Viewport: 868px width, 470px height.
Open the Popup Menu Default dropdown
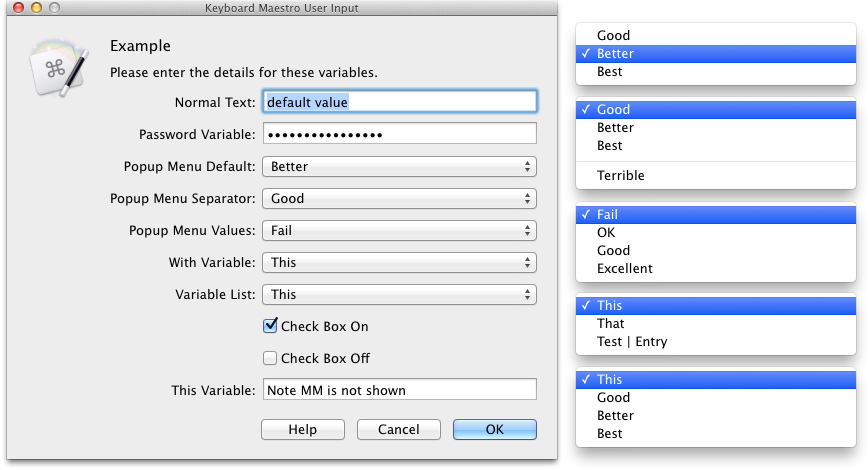(x=400, y=166)
